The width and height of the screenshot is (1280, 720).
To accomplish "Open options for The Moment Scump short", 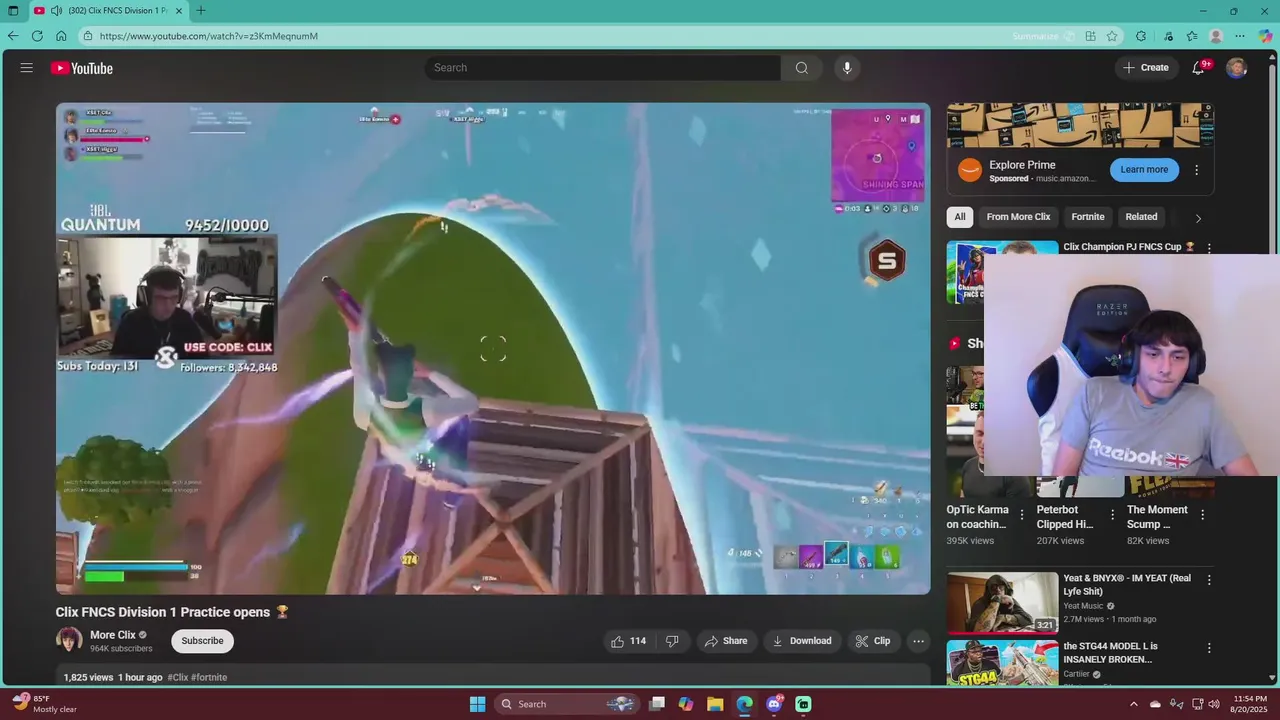I will tap(1202, 515).
